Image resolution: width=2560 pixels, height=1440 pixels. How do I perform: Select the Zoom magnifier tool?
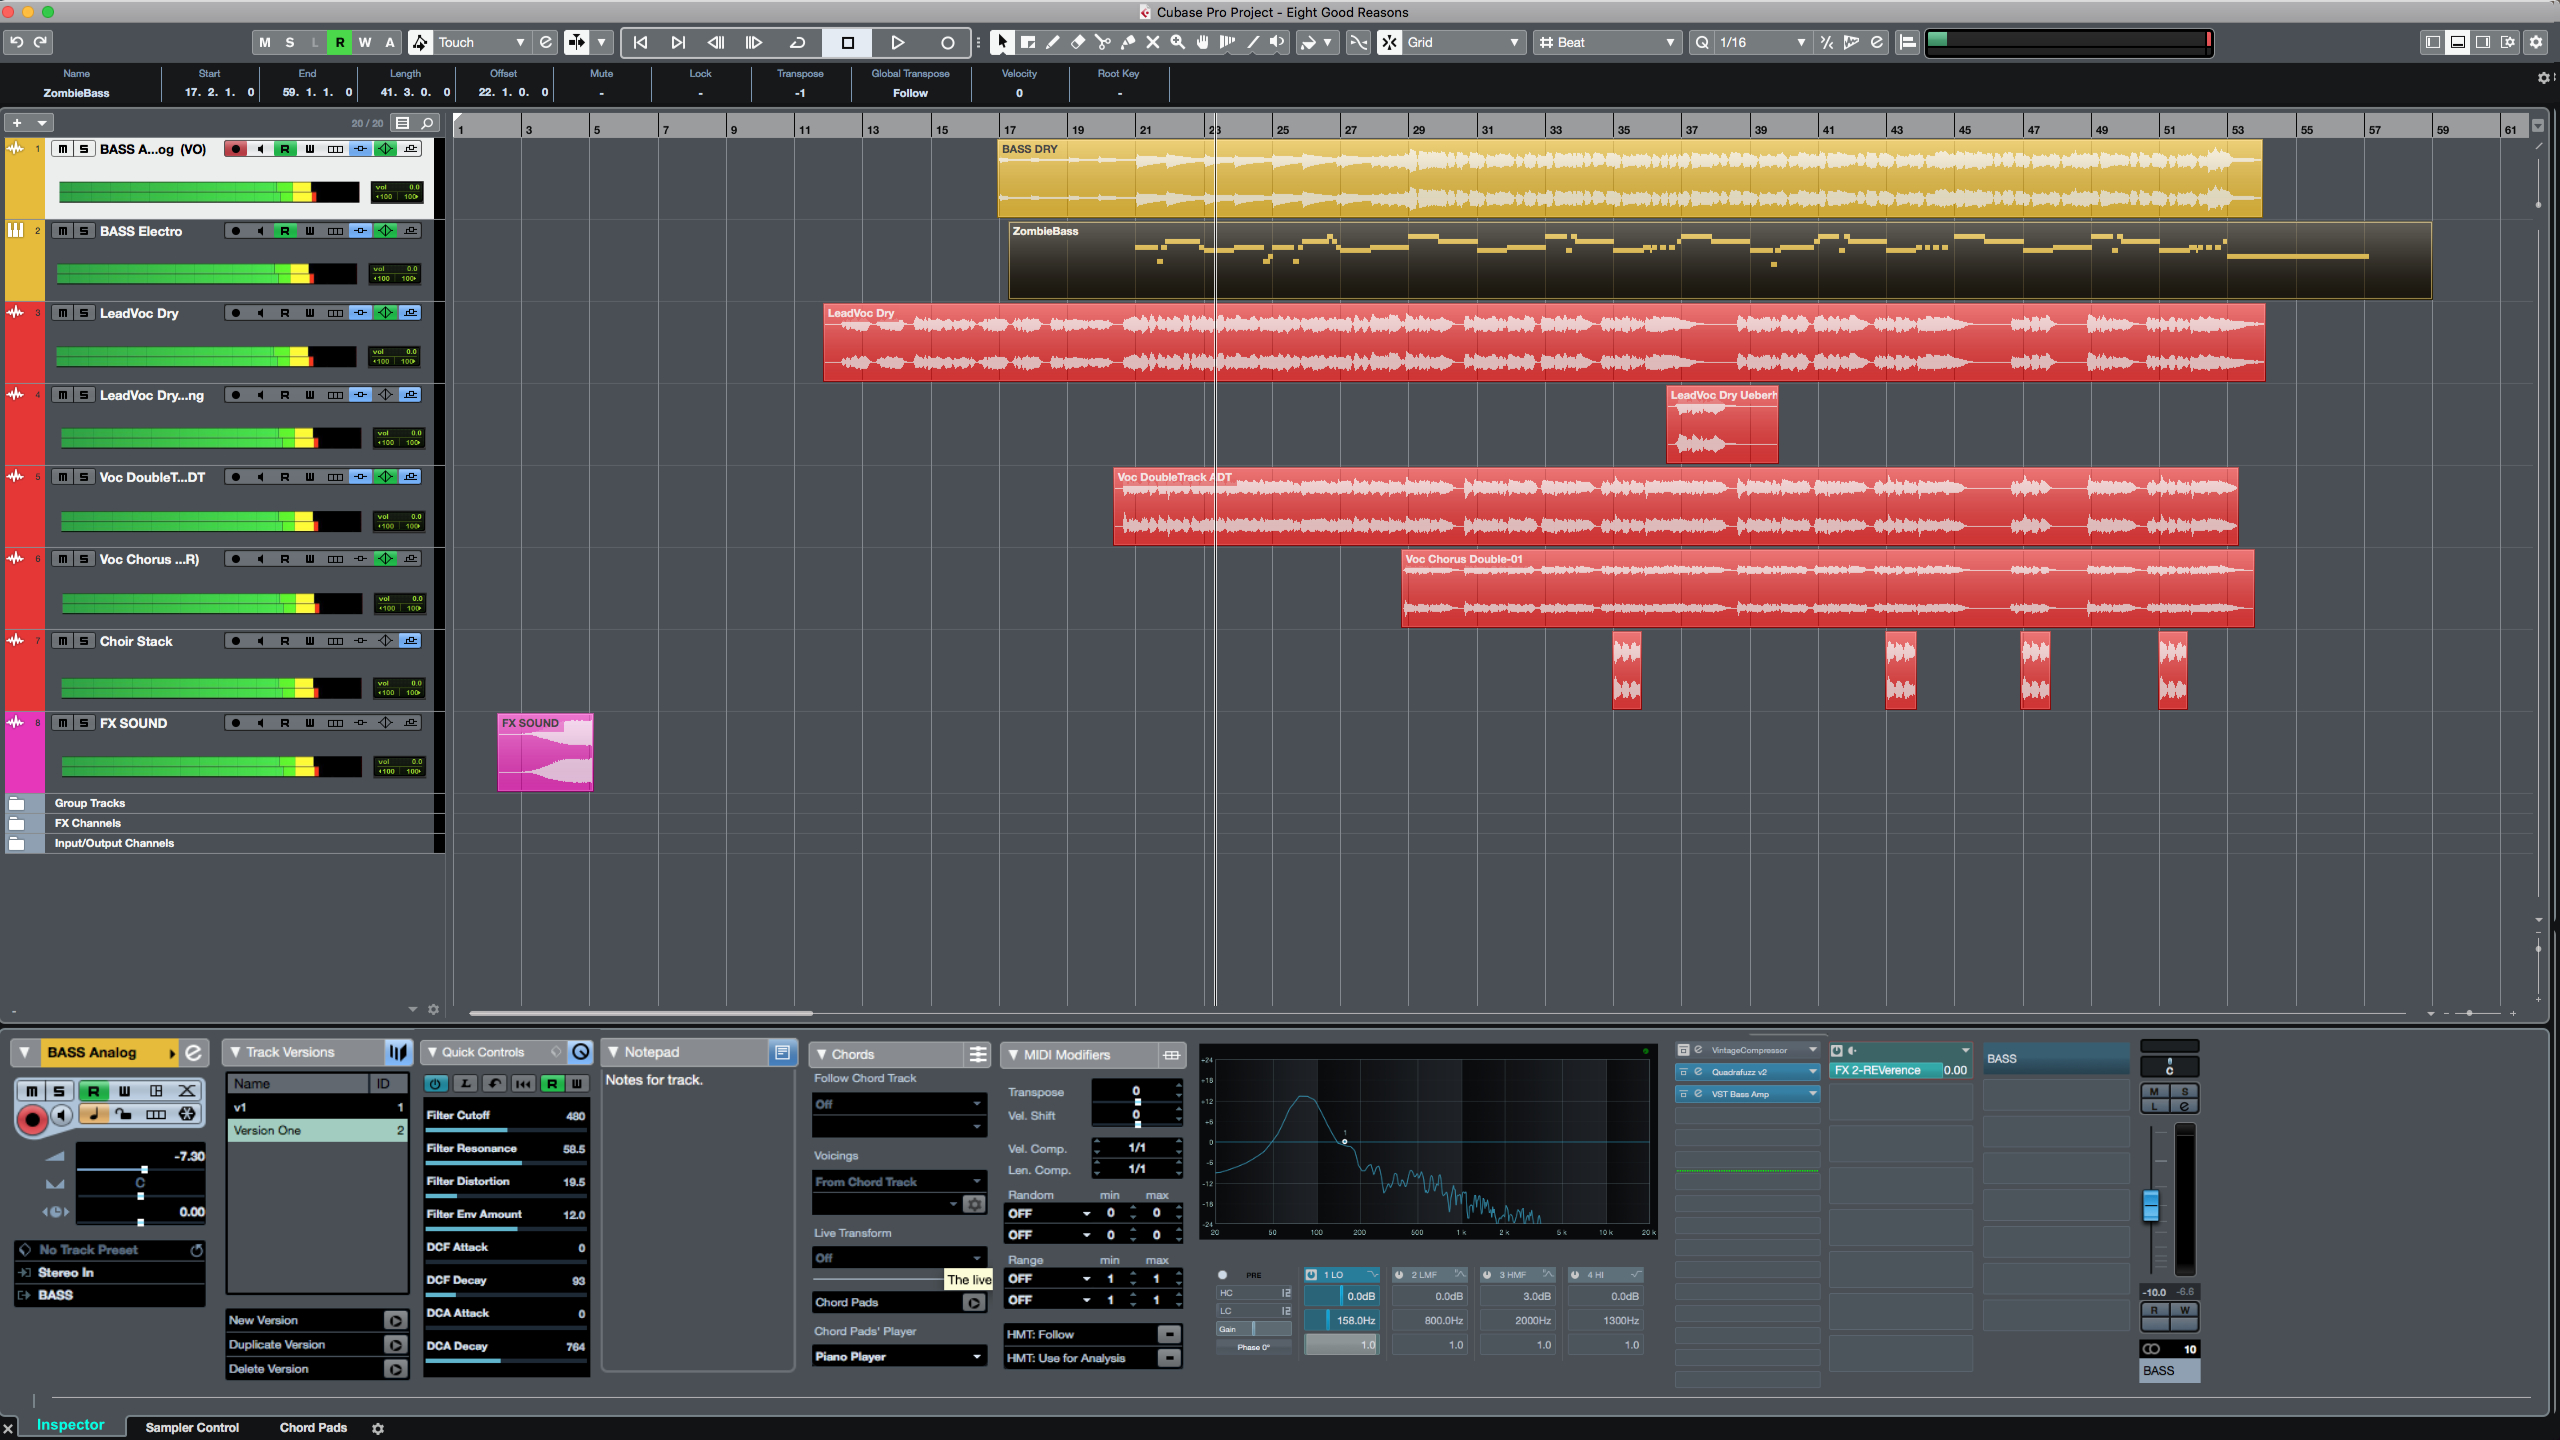coord(1177,42)
